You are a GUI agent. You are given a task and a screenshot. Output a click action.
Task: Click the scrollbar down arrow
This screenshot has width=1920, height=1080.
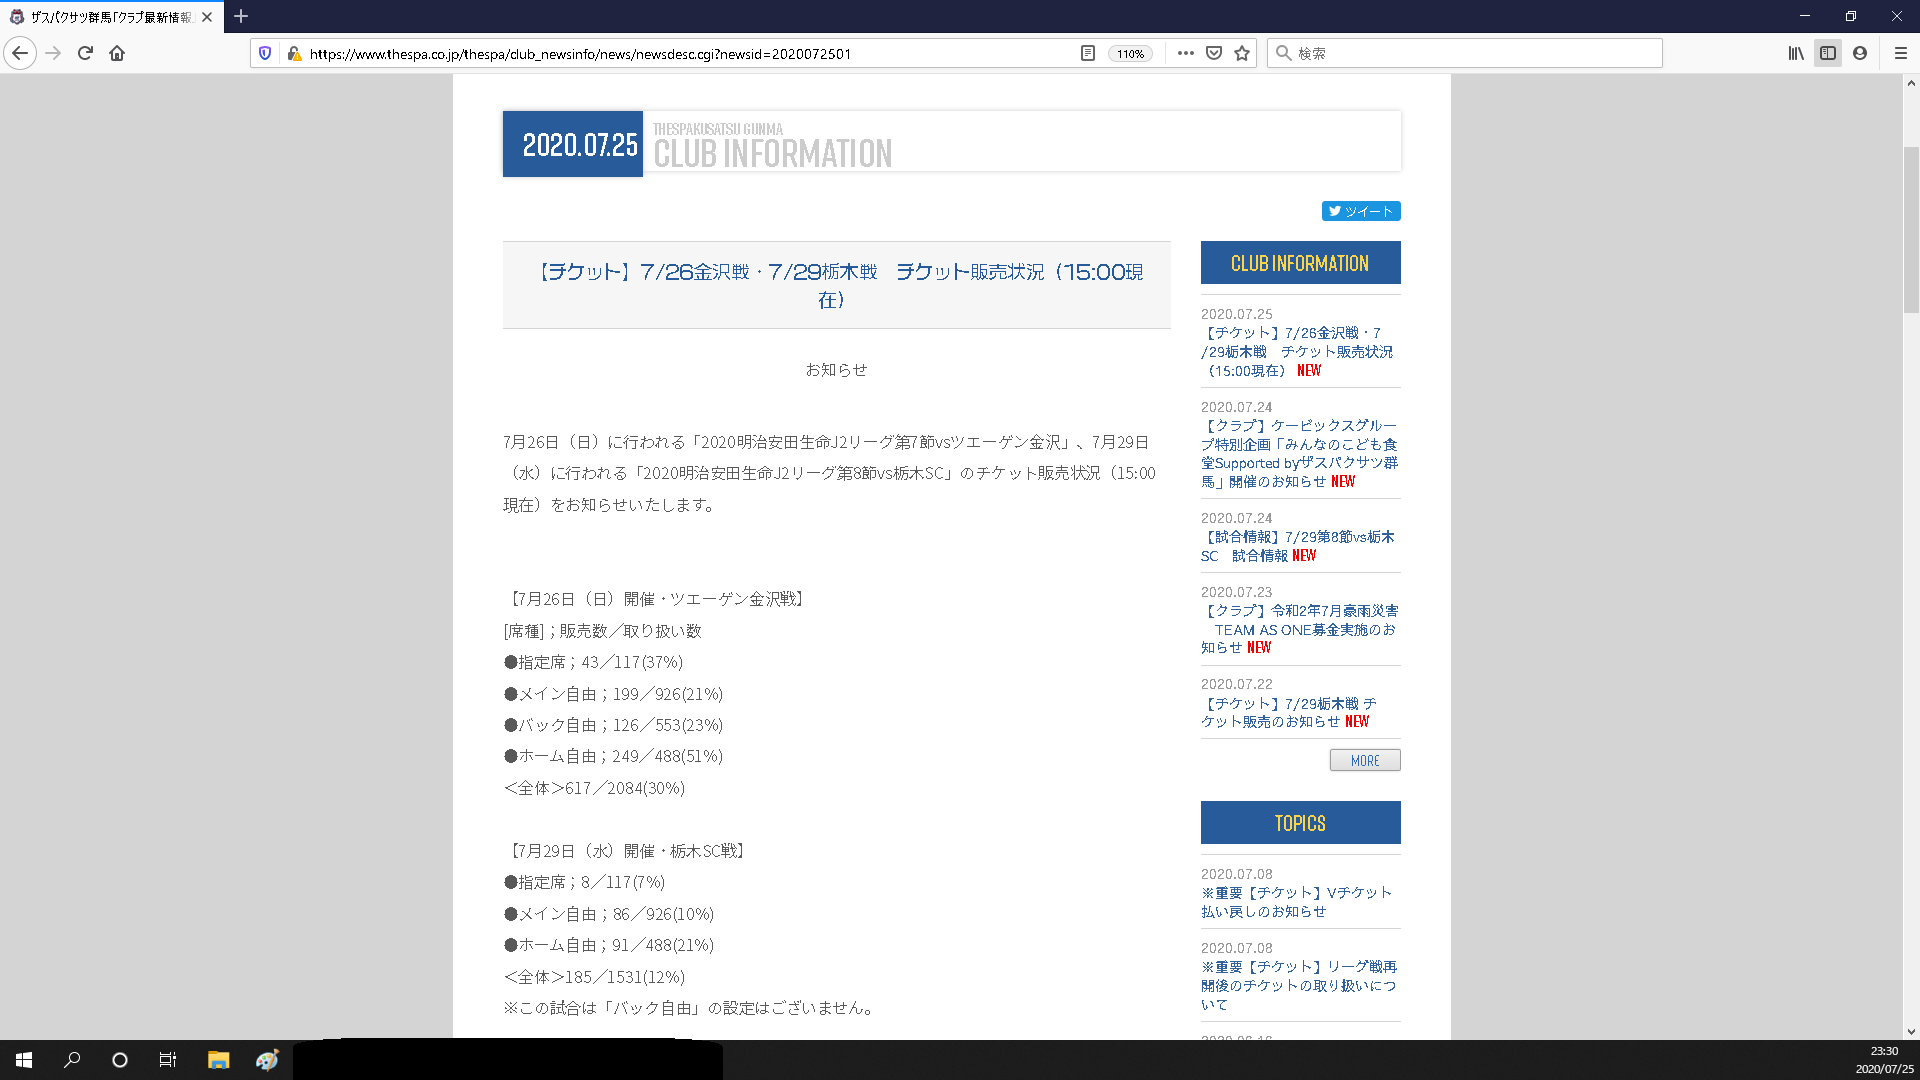pyautogui.click(x=1911, y=1031)
